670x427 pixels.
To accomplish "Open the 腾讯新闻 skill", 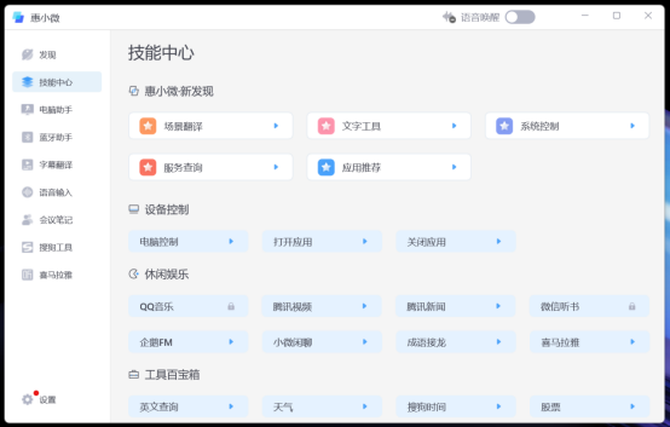I will (455, 306).
